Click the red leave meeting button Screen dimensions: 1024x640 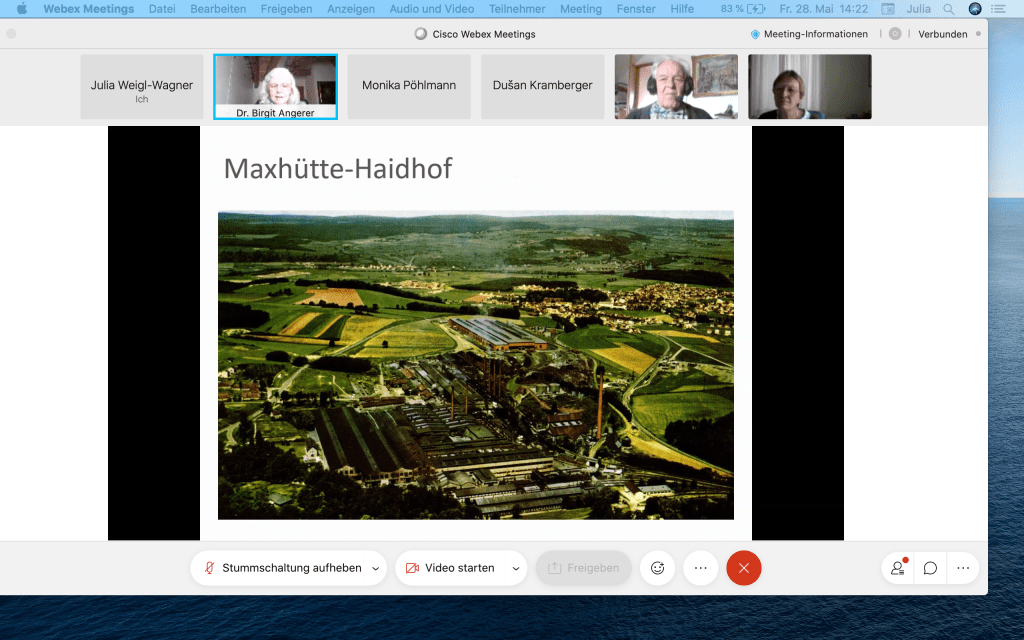(x=743, y=568)
